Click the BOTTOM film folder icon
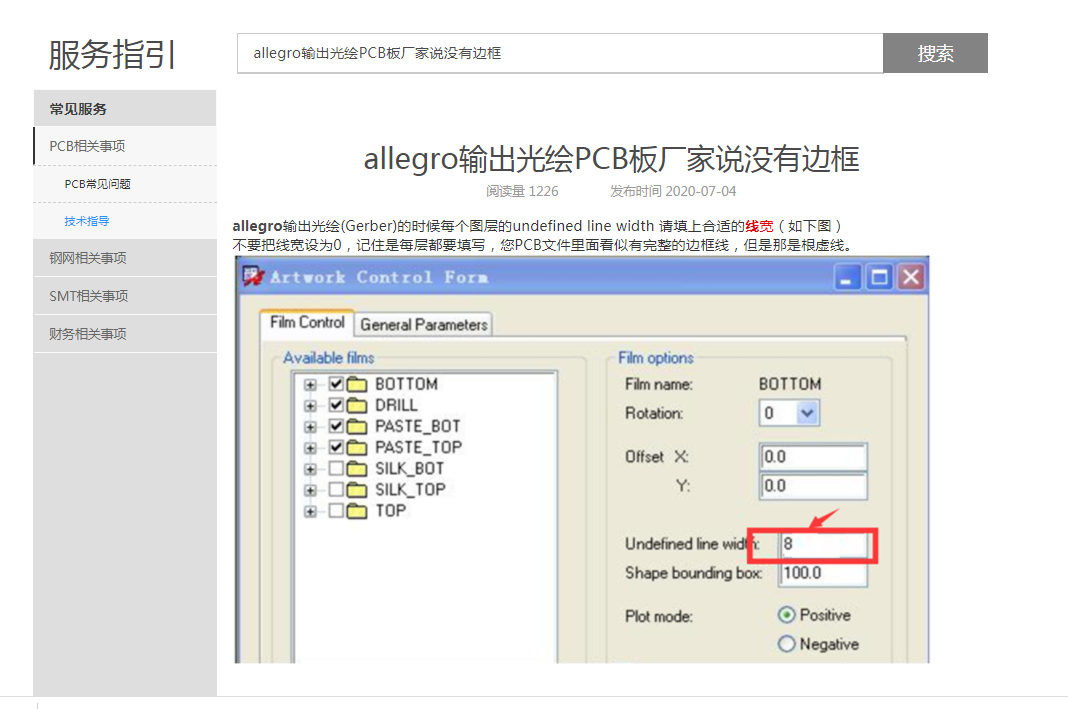Image resolution: width=1068 pixels, height=709 pixels. (357, 384)
